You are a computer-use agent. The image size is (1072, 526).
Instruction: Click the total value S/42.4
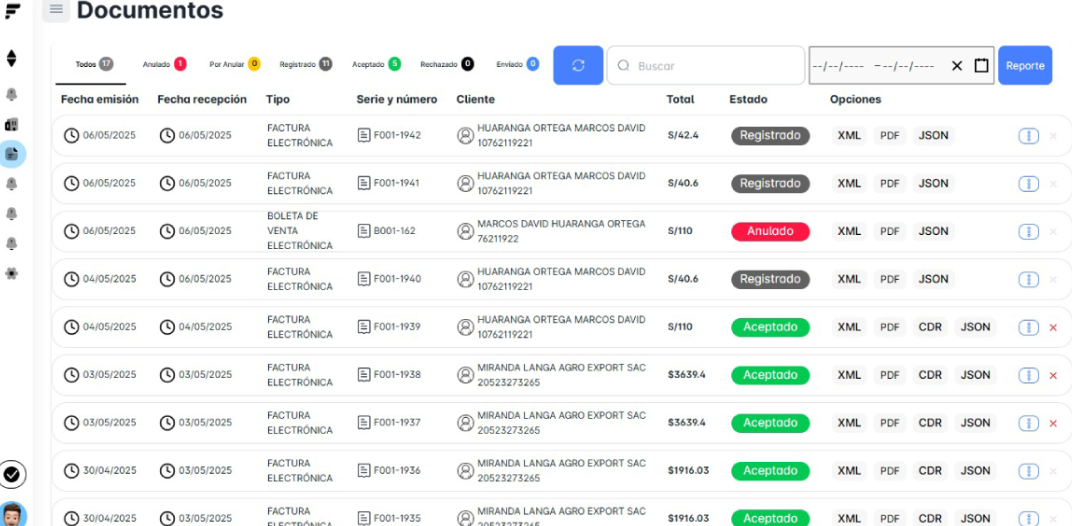(683, 135)
